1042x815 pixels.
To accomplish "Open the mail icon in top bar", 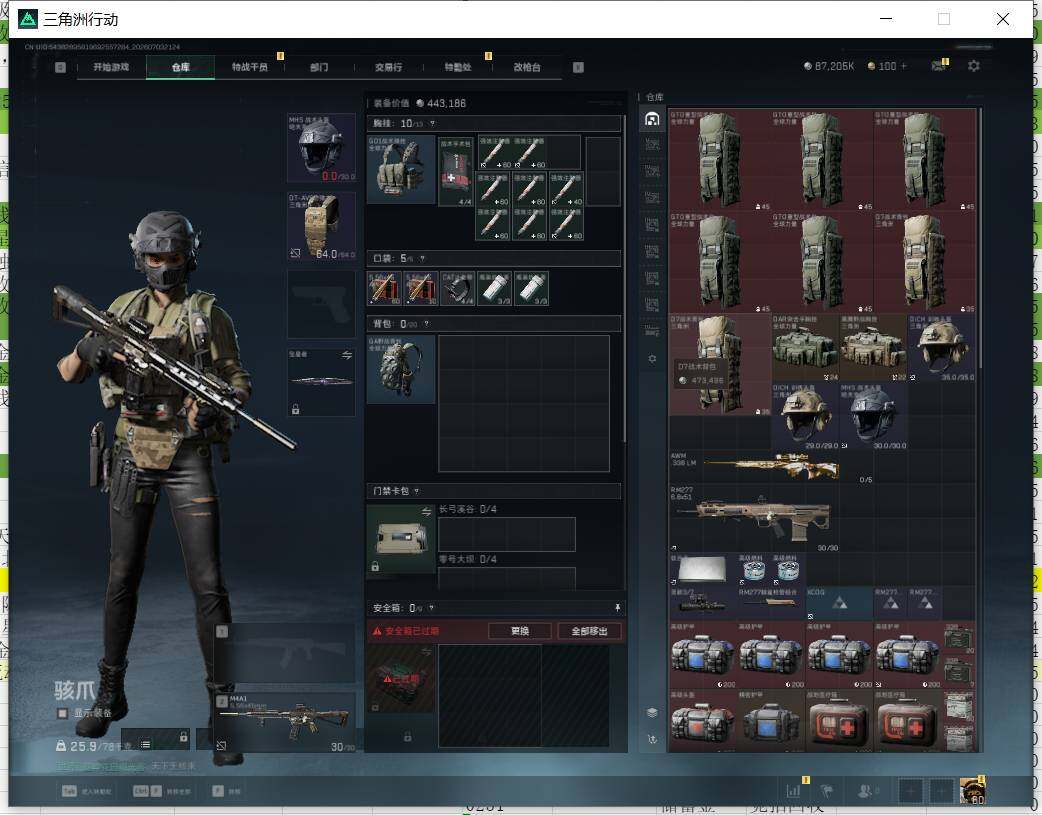I will click(938, 66).
